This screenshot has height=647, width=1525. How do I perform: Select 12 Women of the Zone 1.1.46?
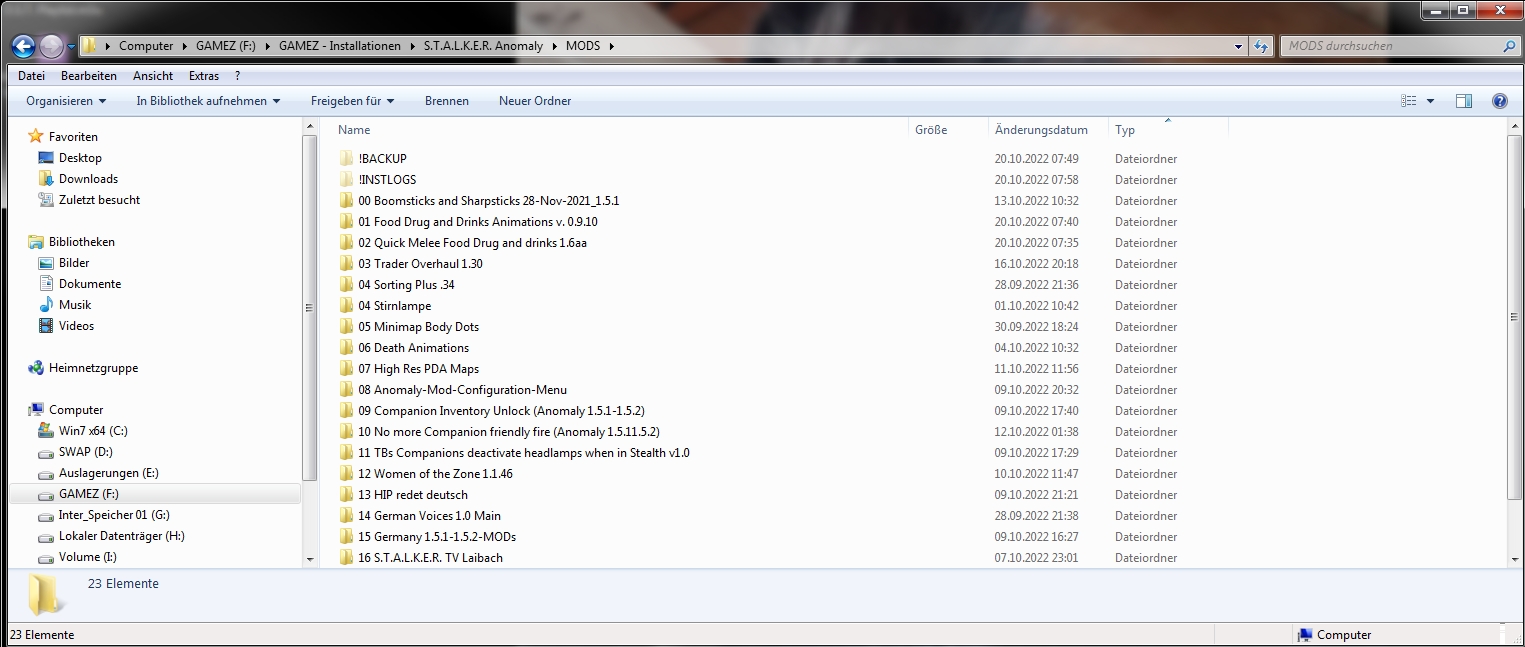[435, 473]
